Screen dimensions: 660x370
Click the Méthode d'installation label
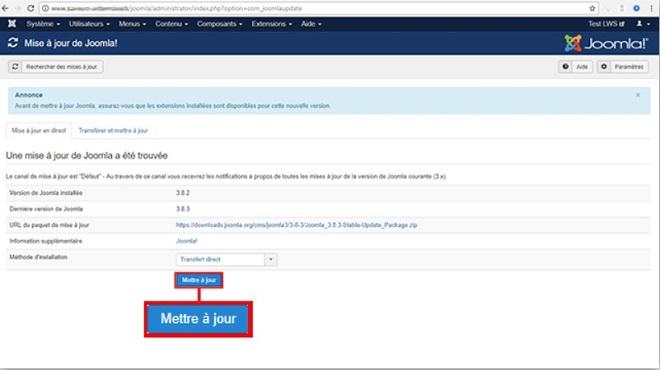(38, 257)
